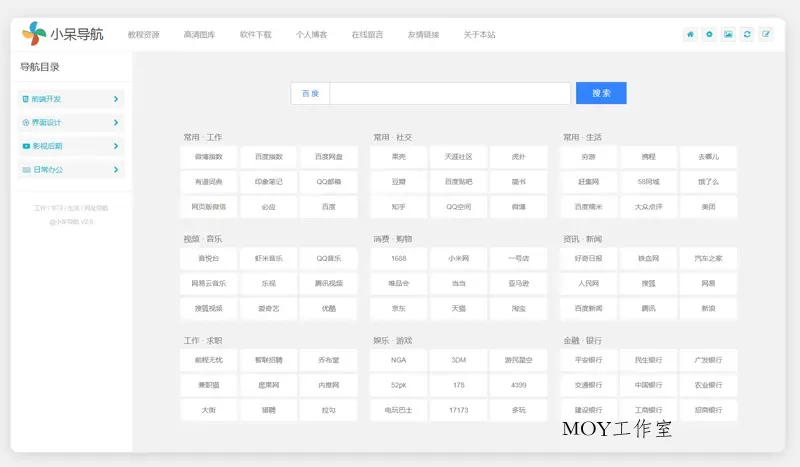
Task: Select 个人博客 in the top navigation
Action: (x=311, y=35)
